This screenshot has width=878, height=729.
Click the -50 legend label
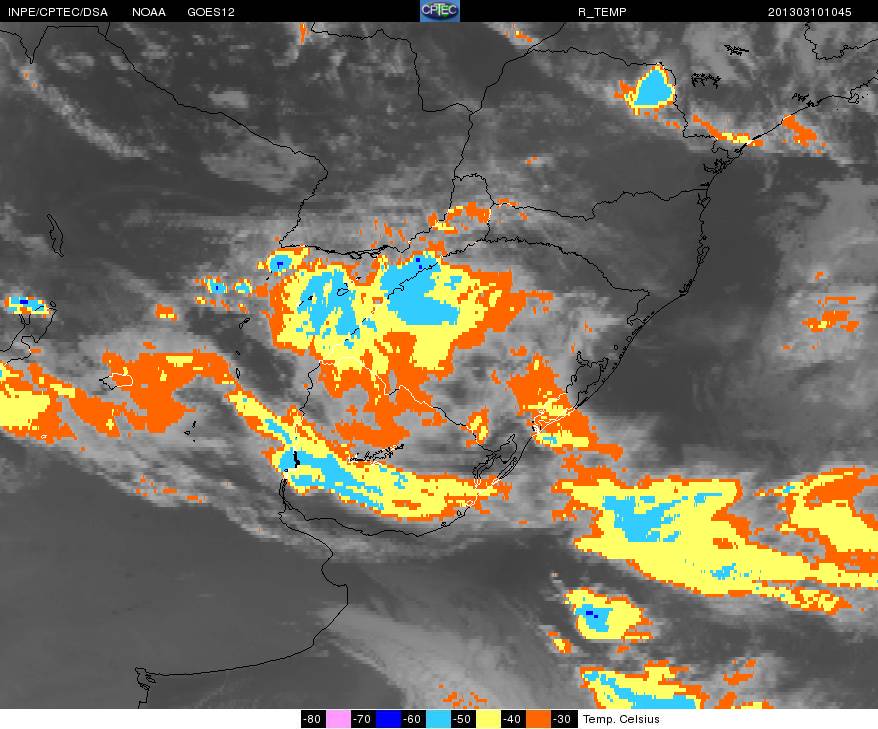[x=463, y=719]
